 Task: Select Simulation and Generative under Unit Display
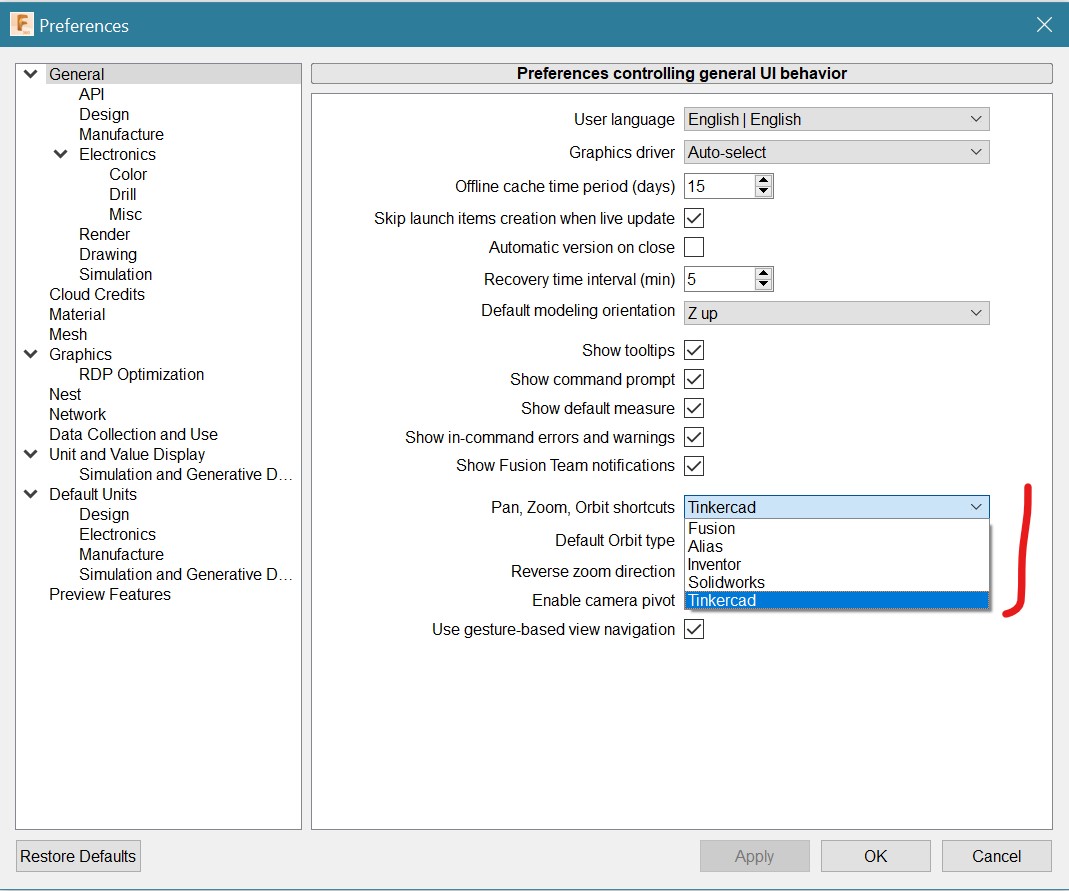(185, 474)
